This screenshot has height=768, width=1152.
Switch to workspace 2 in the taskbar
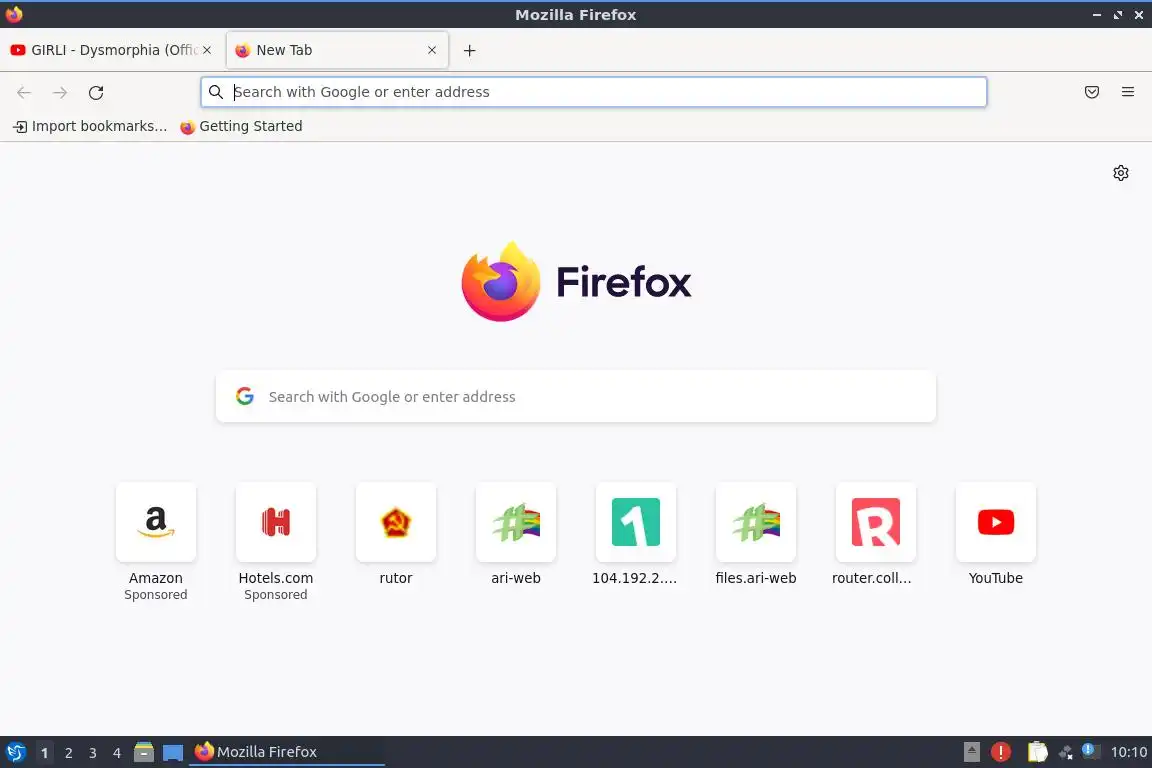68,753
